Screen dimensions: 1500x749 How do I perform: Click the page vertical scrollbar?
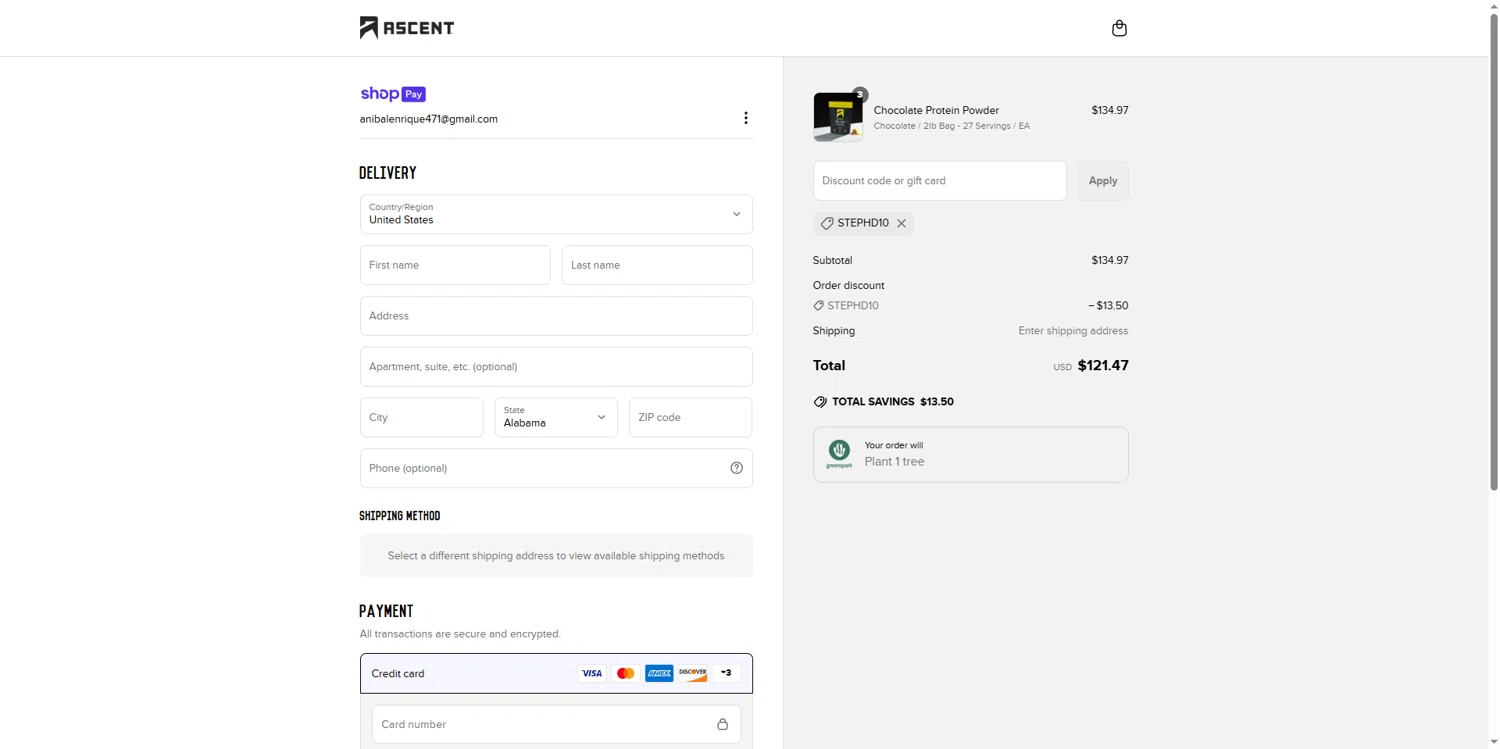(x=1494, y=250)
